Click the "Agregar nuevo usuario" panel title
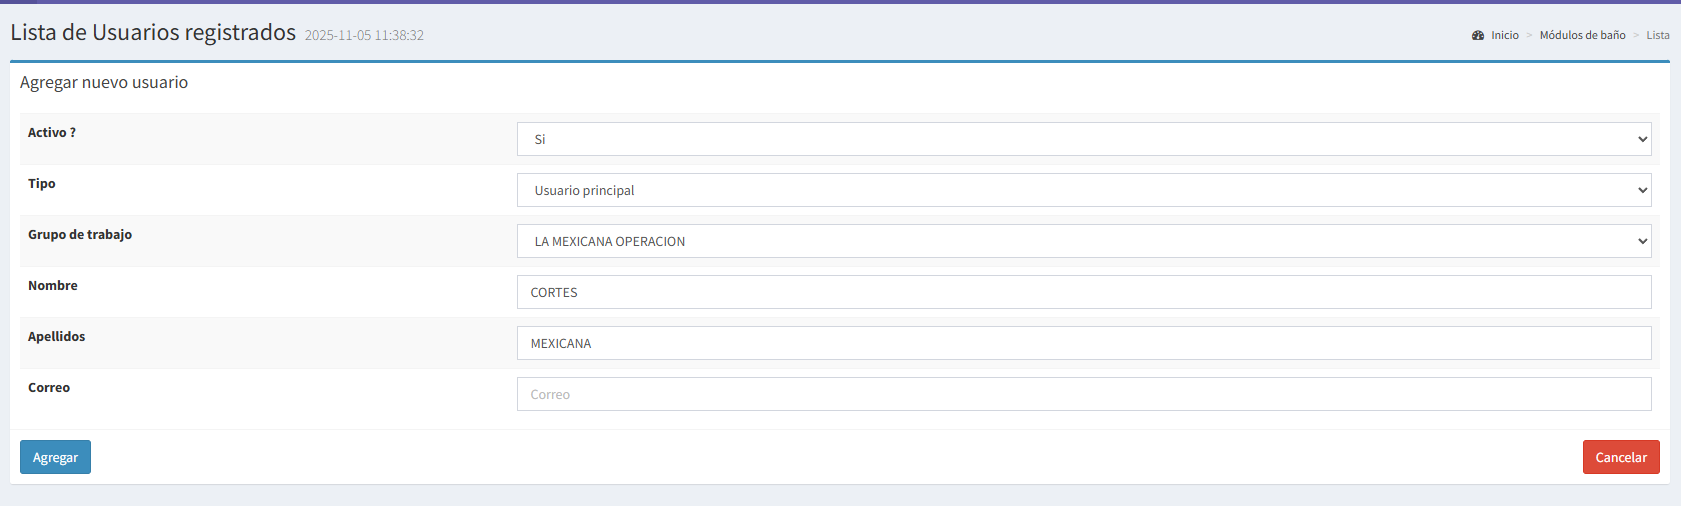 [104, 82]
